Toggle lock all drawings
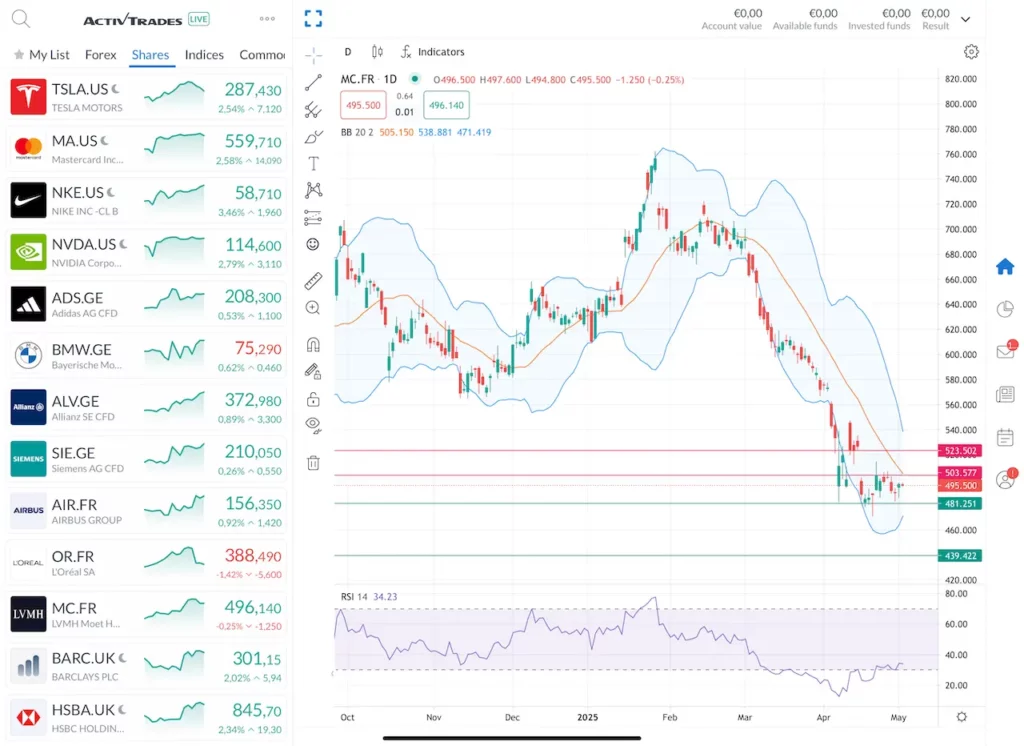Screen dimensions: 1024x746 pyautogui.click(x=313, y=399)
